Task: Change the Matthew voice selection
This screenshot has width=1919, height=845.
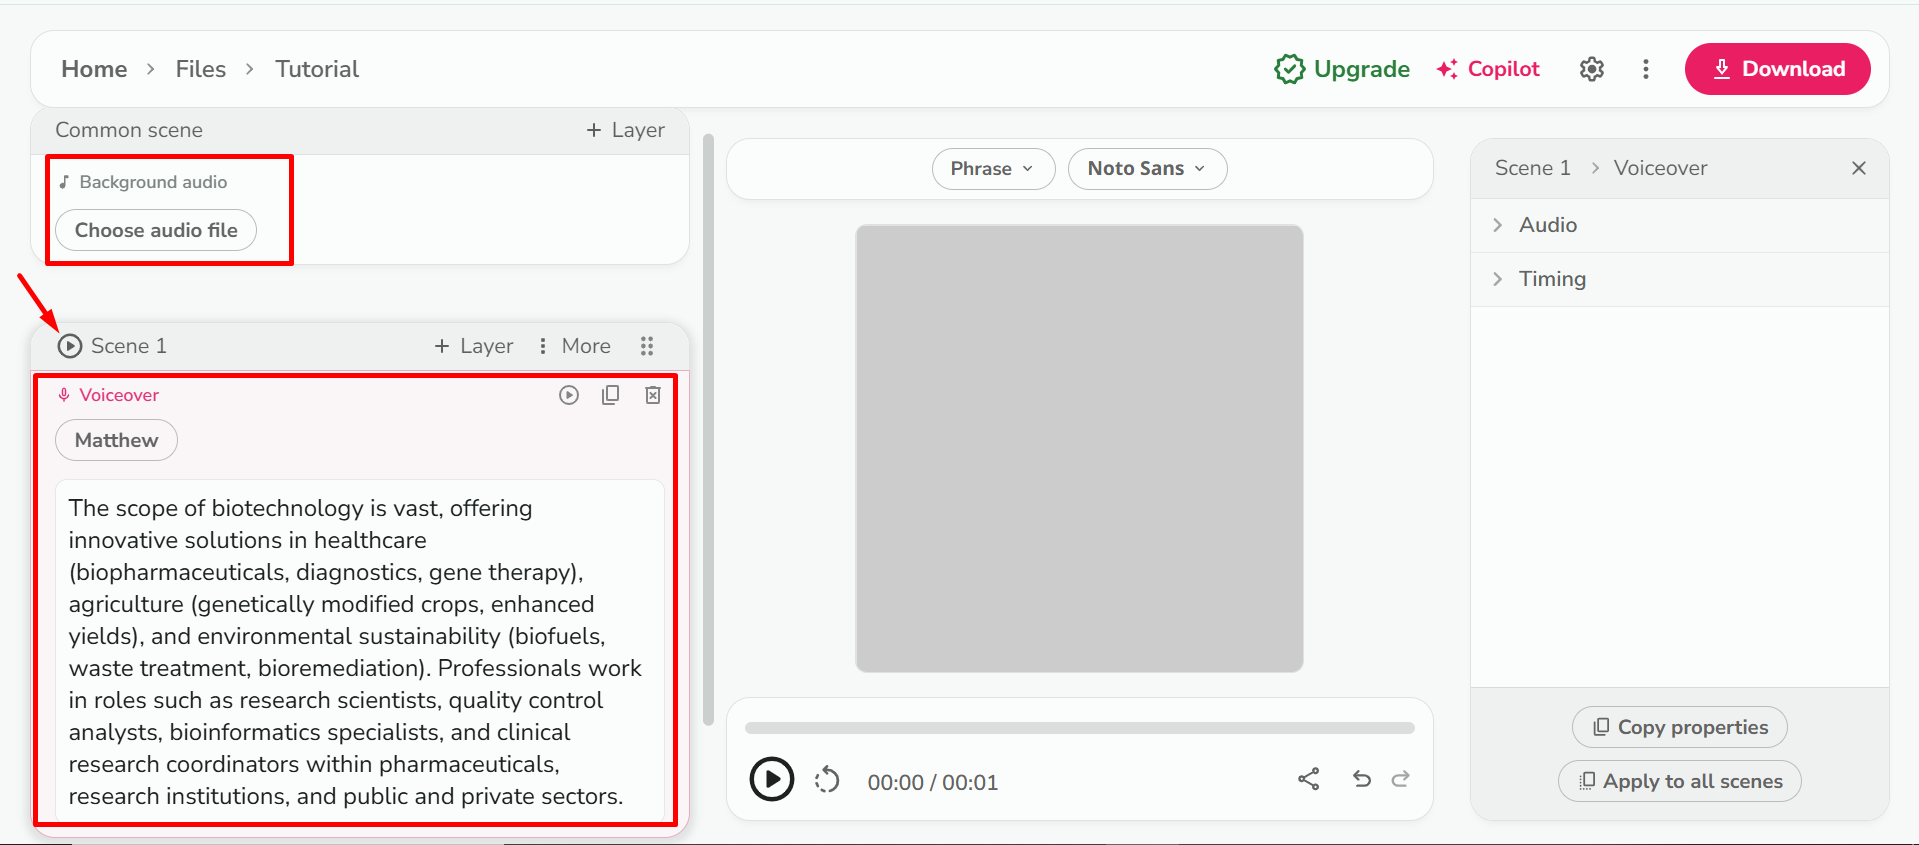Action: pyautogui.click(x=116, y=440)
